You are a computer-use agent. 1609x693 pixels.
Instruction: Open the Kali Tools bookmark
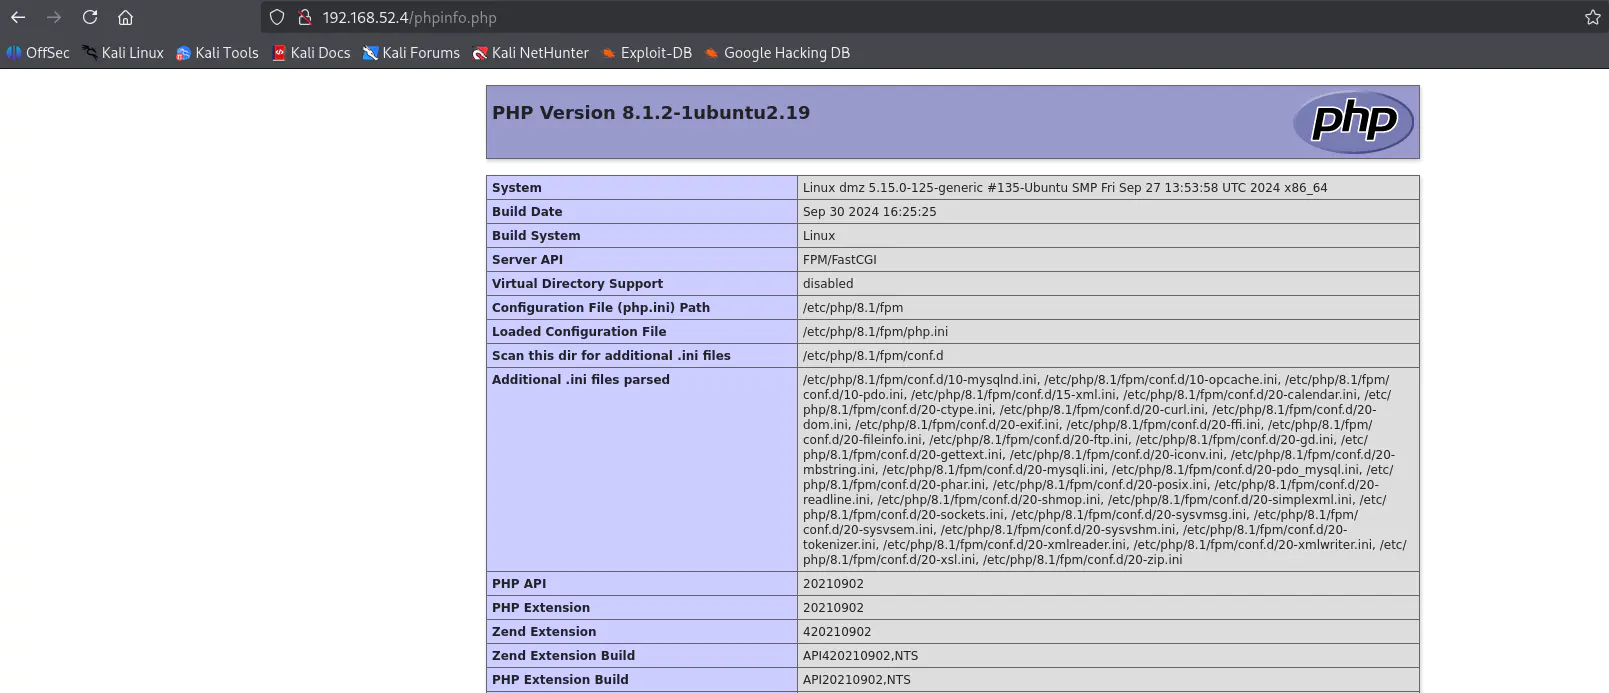217,53
